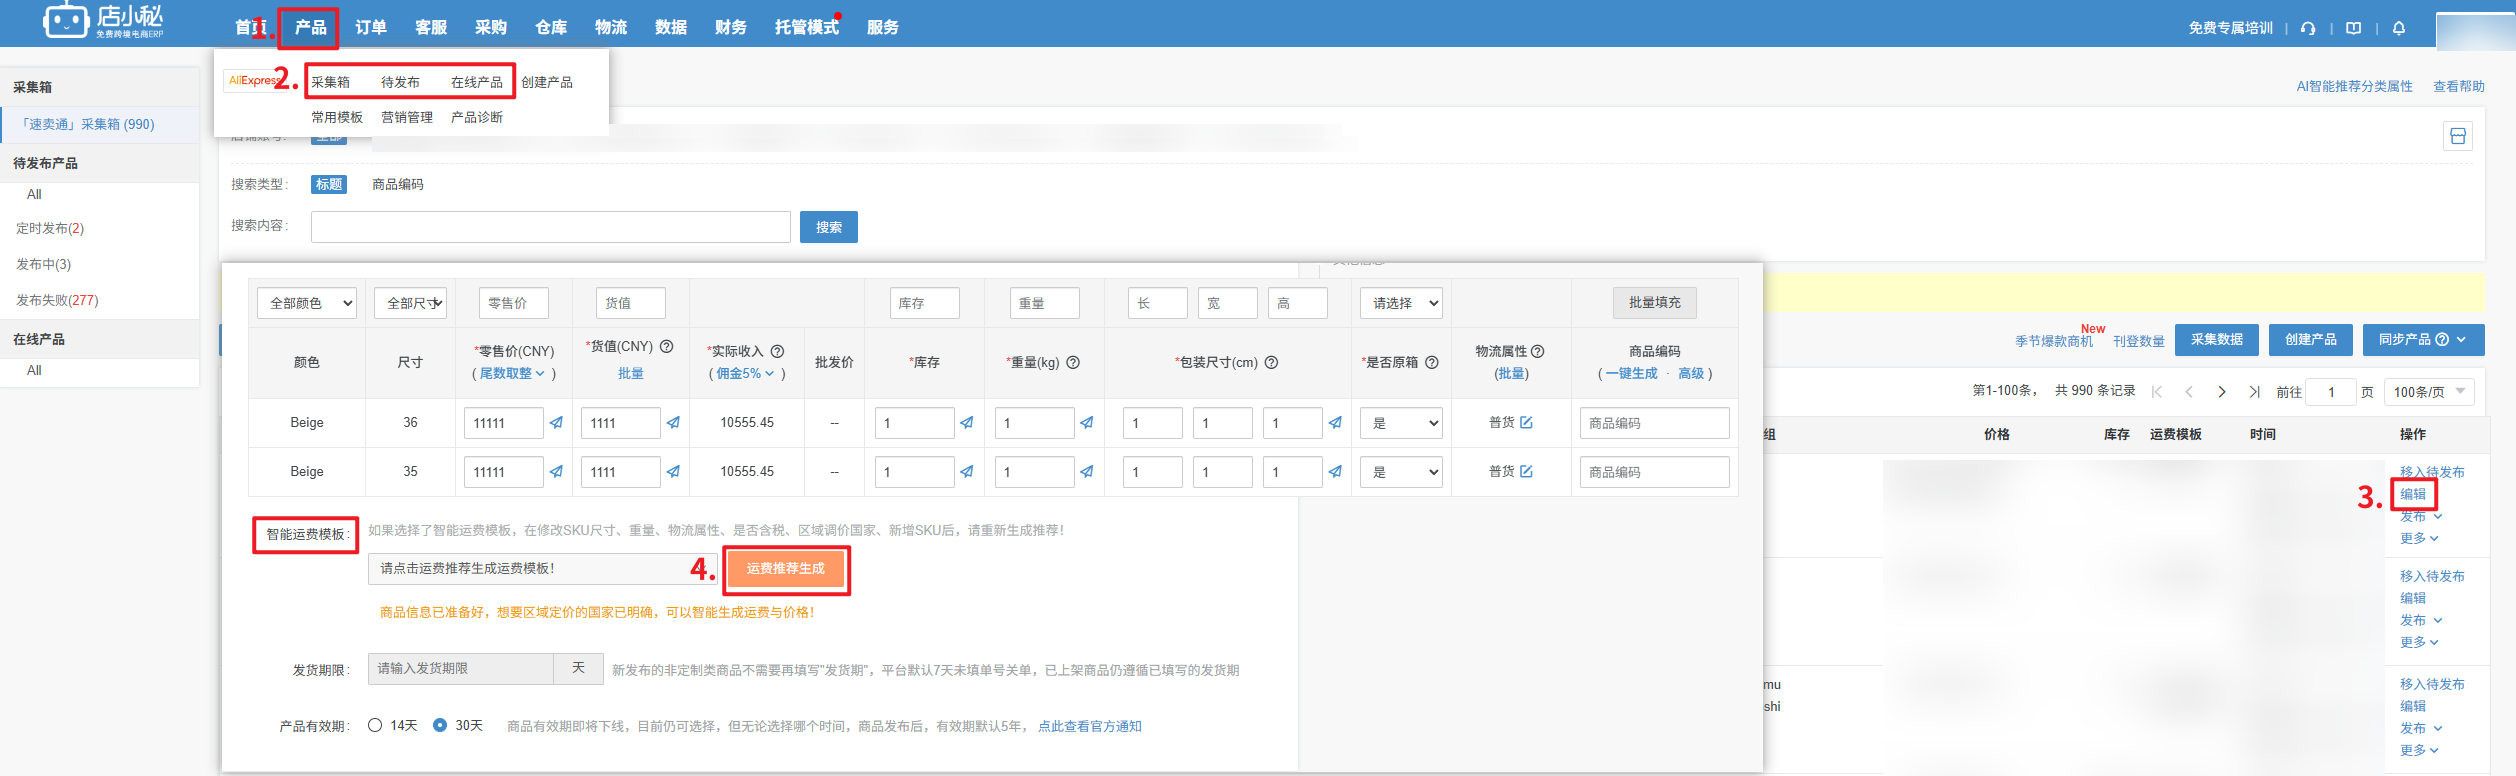Click the 批量填充 button
The image size is (2516, 776).
[x=1654, y=303]
